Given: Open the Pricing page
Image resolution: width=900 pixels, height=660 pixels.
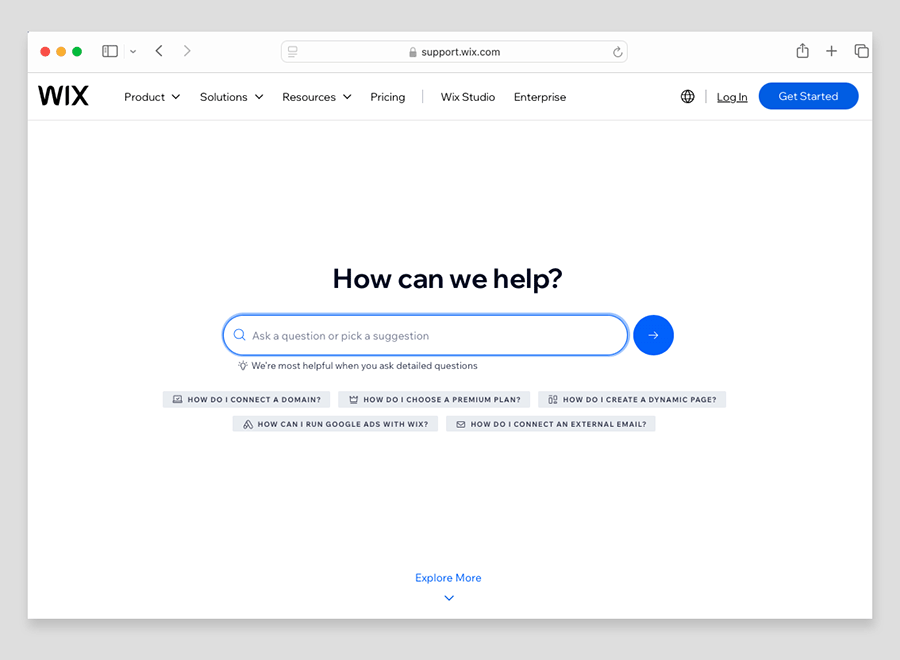Looking at the screenshot, I should tap(387, 97).
